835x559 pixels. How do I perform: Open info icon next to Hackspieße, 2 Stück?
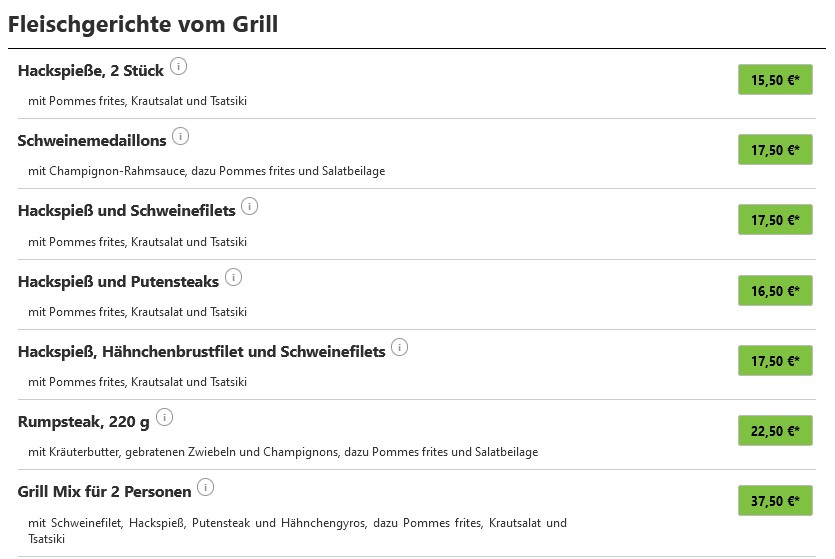tap(178, 67)
